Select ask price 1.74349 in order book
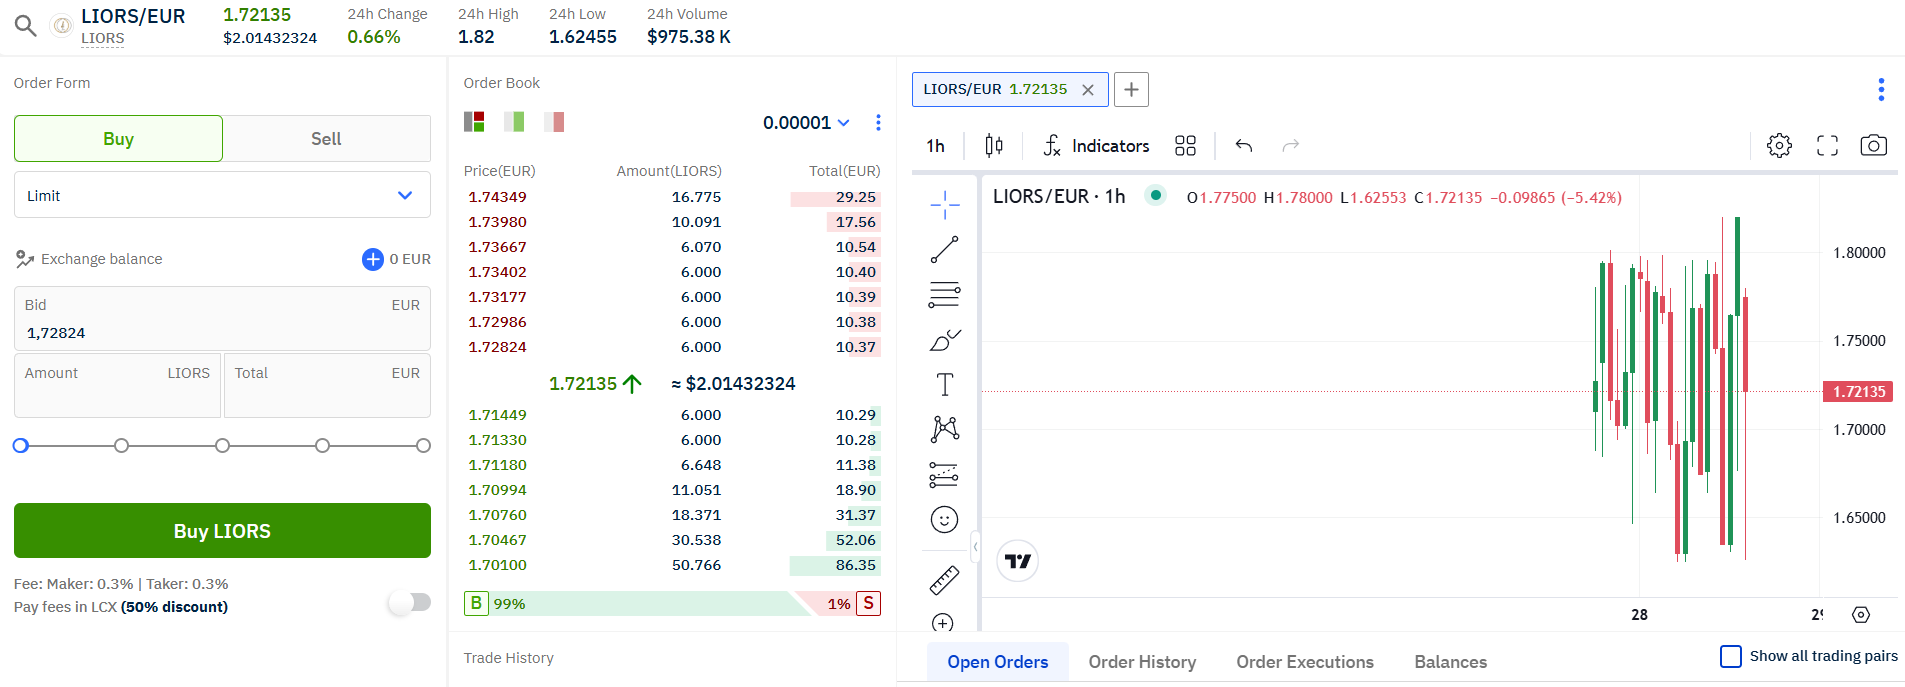The height and width of the screenshot is (687, 1905). 497,197
